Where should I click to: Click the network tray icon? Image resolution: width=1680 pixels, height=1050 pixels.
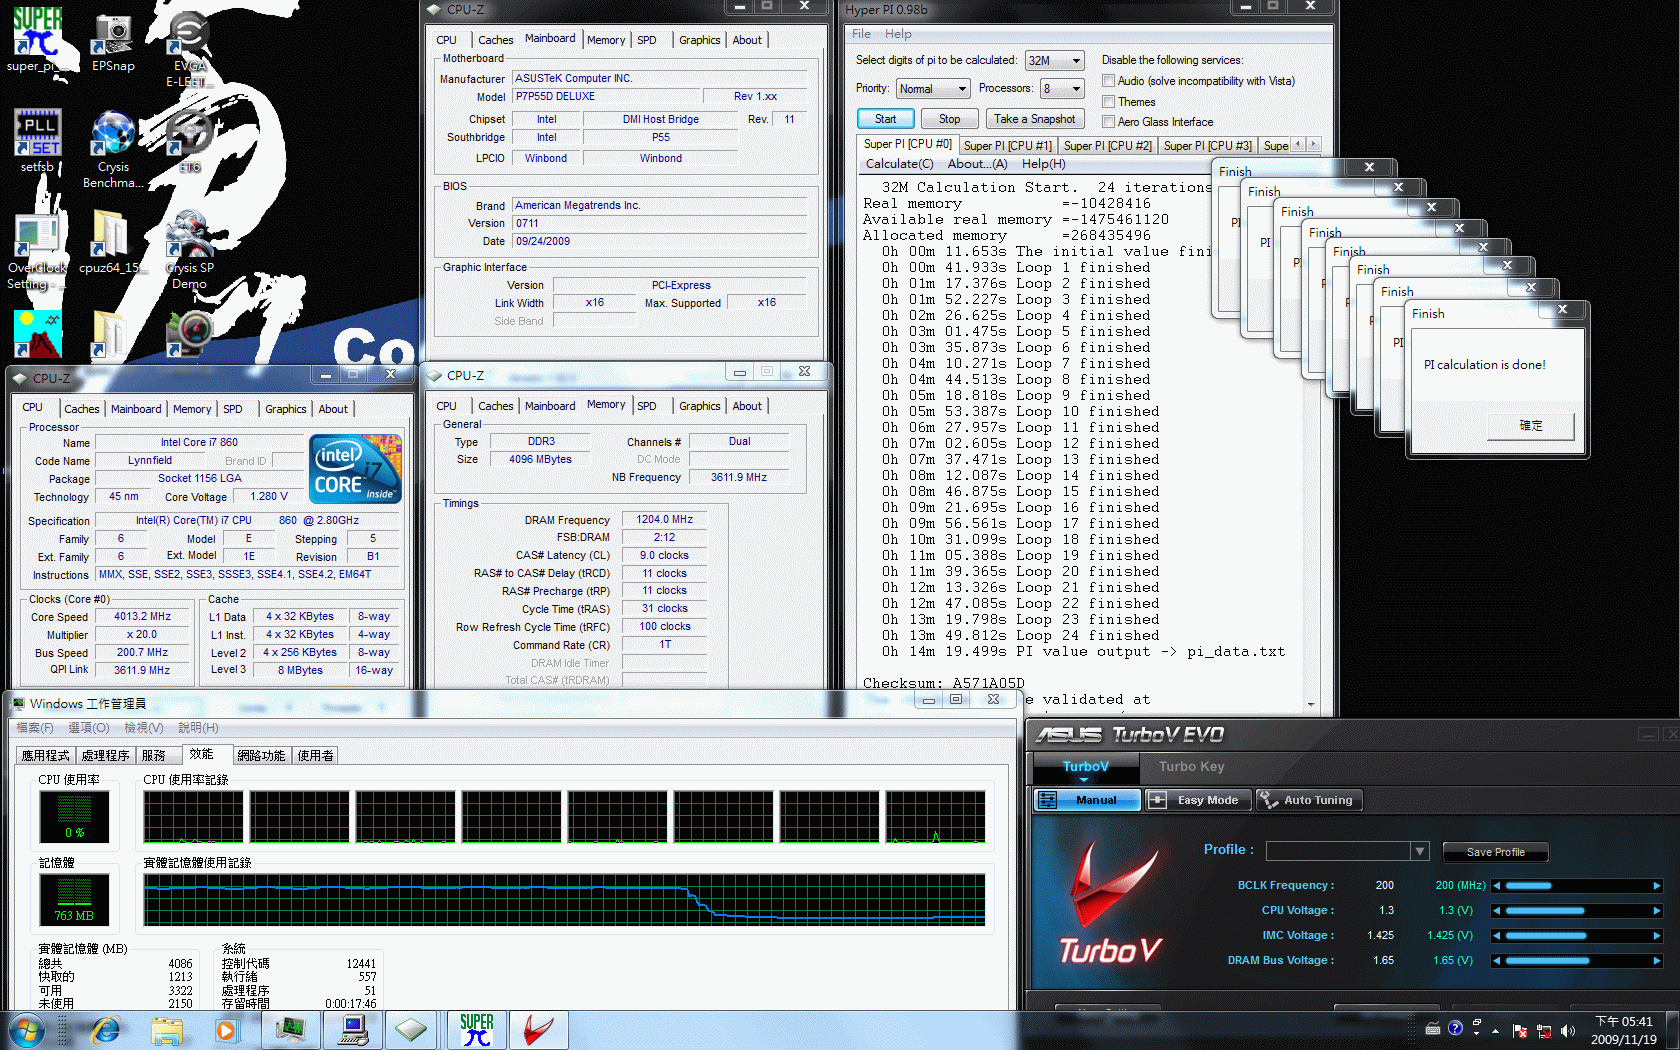click(1544, 1031)
